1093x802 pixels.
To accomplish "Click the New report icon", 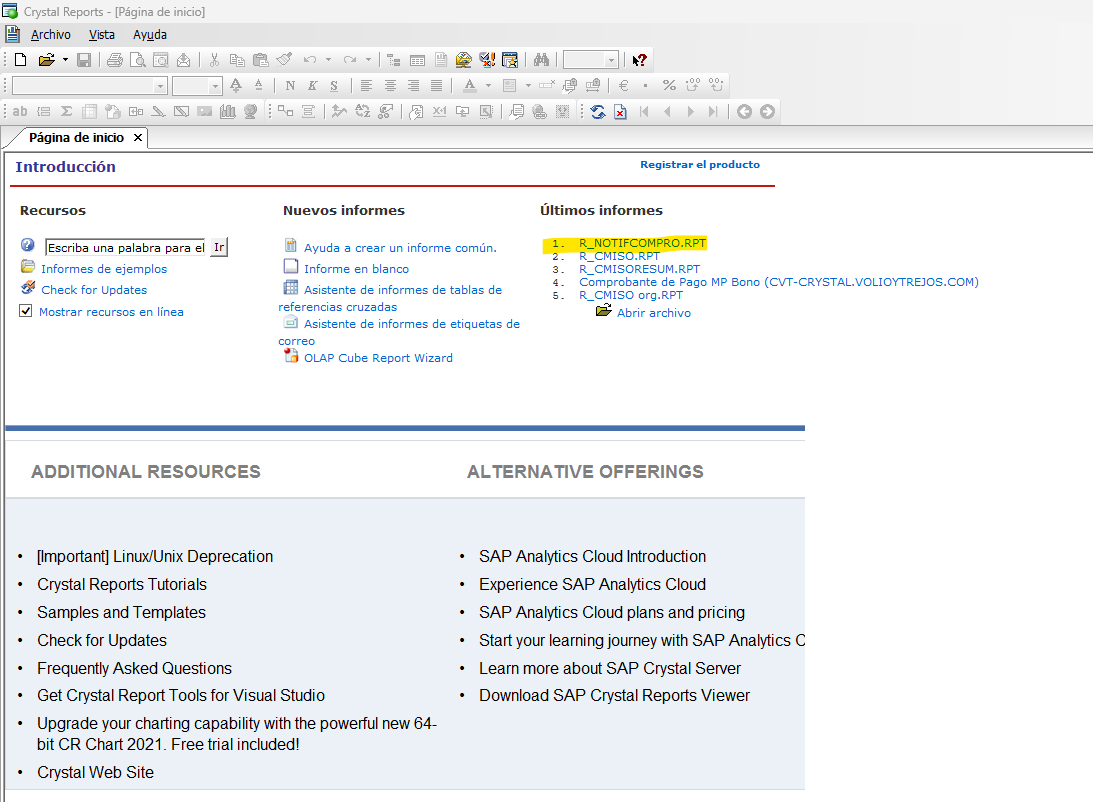I will pyautogui.click(x=20, y=60).
